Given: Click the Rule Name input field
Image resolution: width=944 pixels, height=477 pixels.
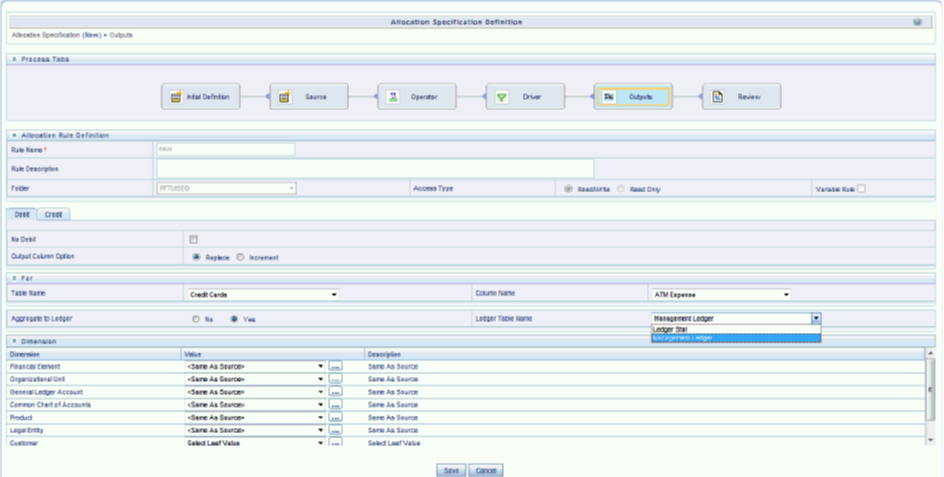Looking at the screenshot, I should click(226, 149).
